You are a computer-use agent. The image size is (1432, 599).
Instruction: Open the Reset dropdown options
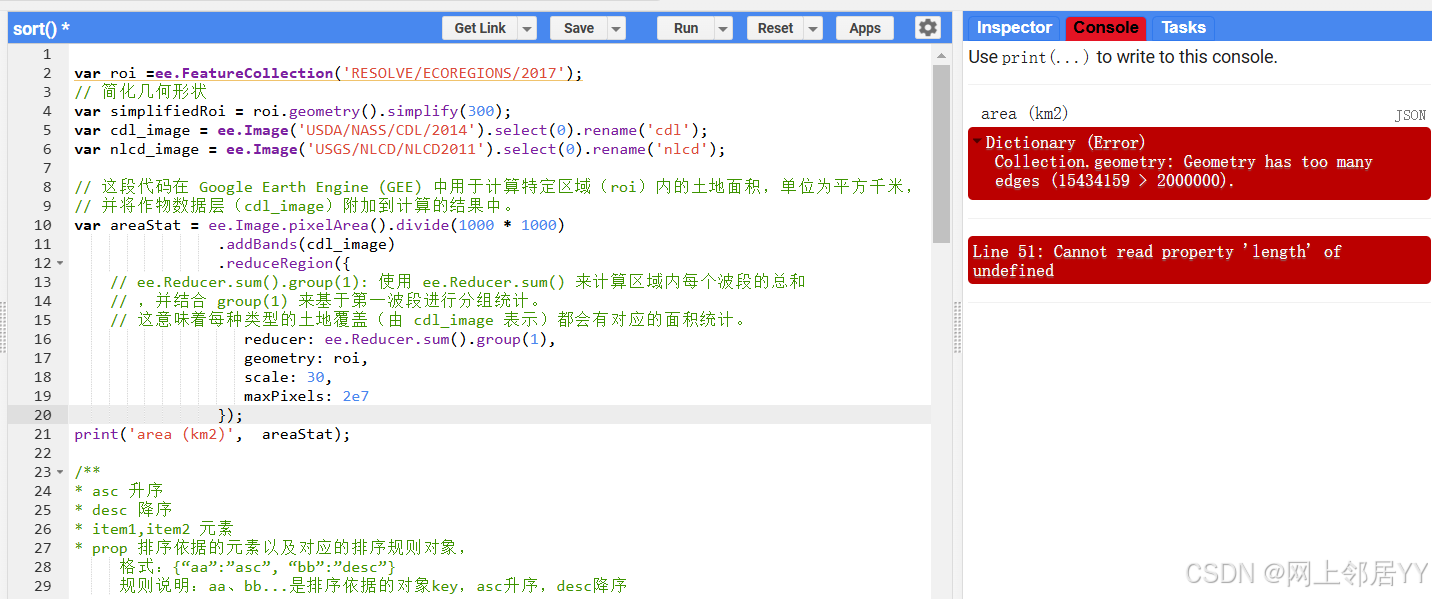[811, 27]
